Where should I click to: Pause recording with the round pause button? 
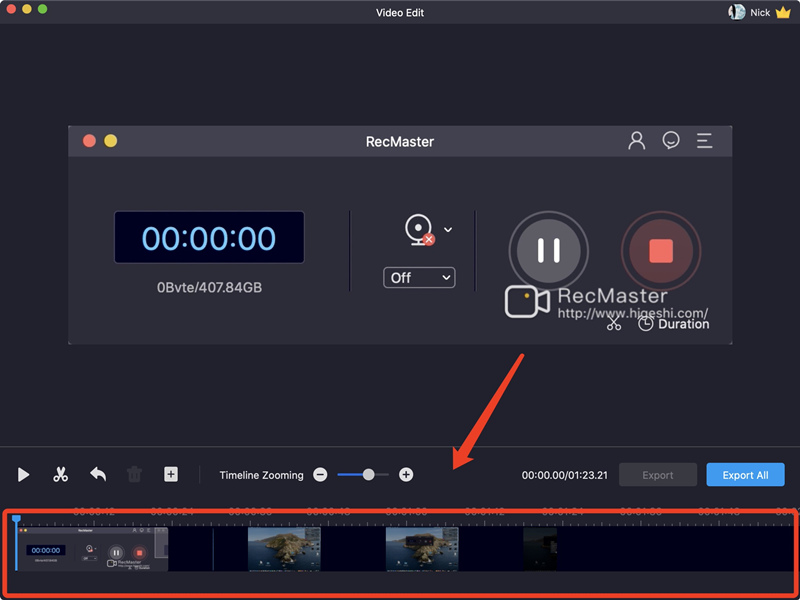click(548, 251)
